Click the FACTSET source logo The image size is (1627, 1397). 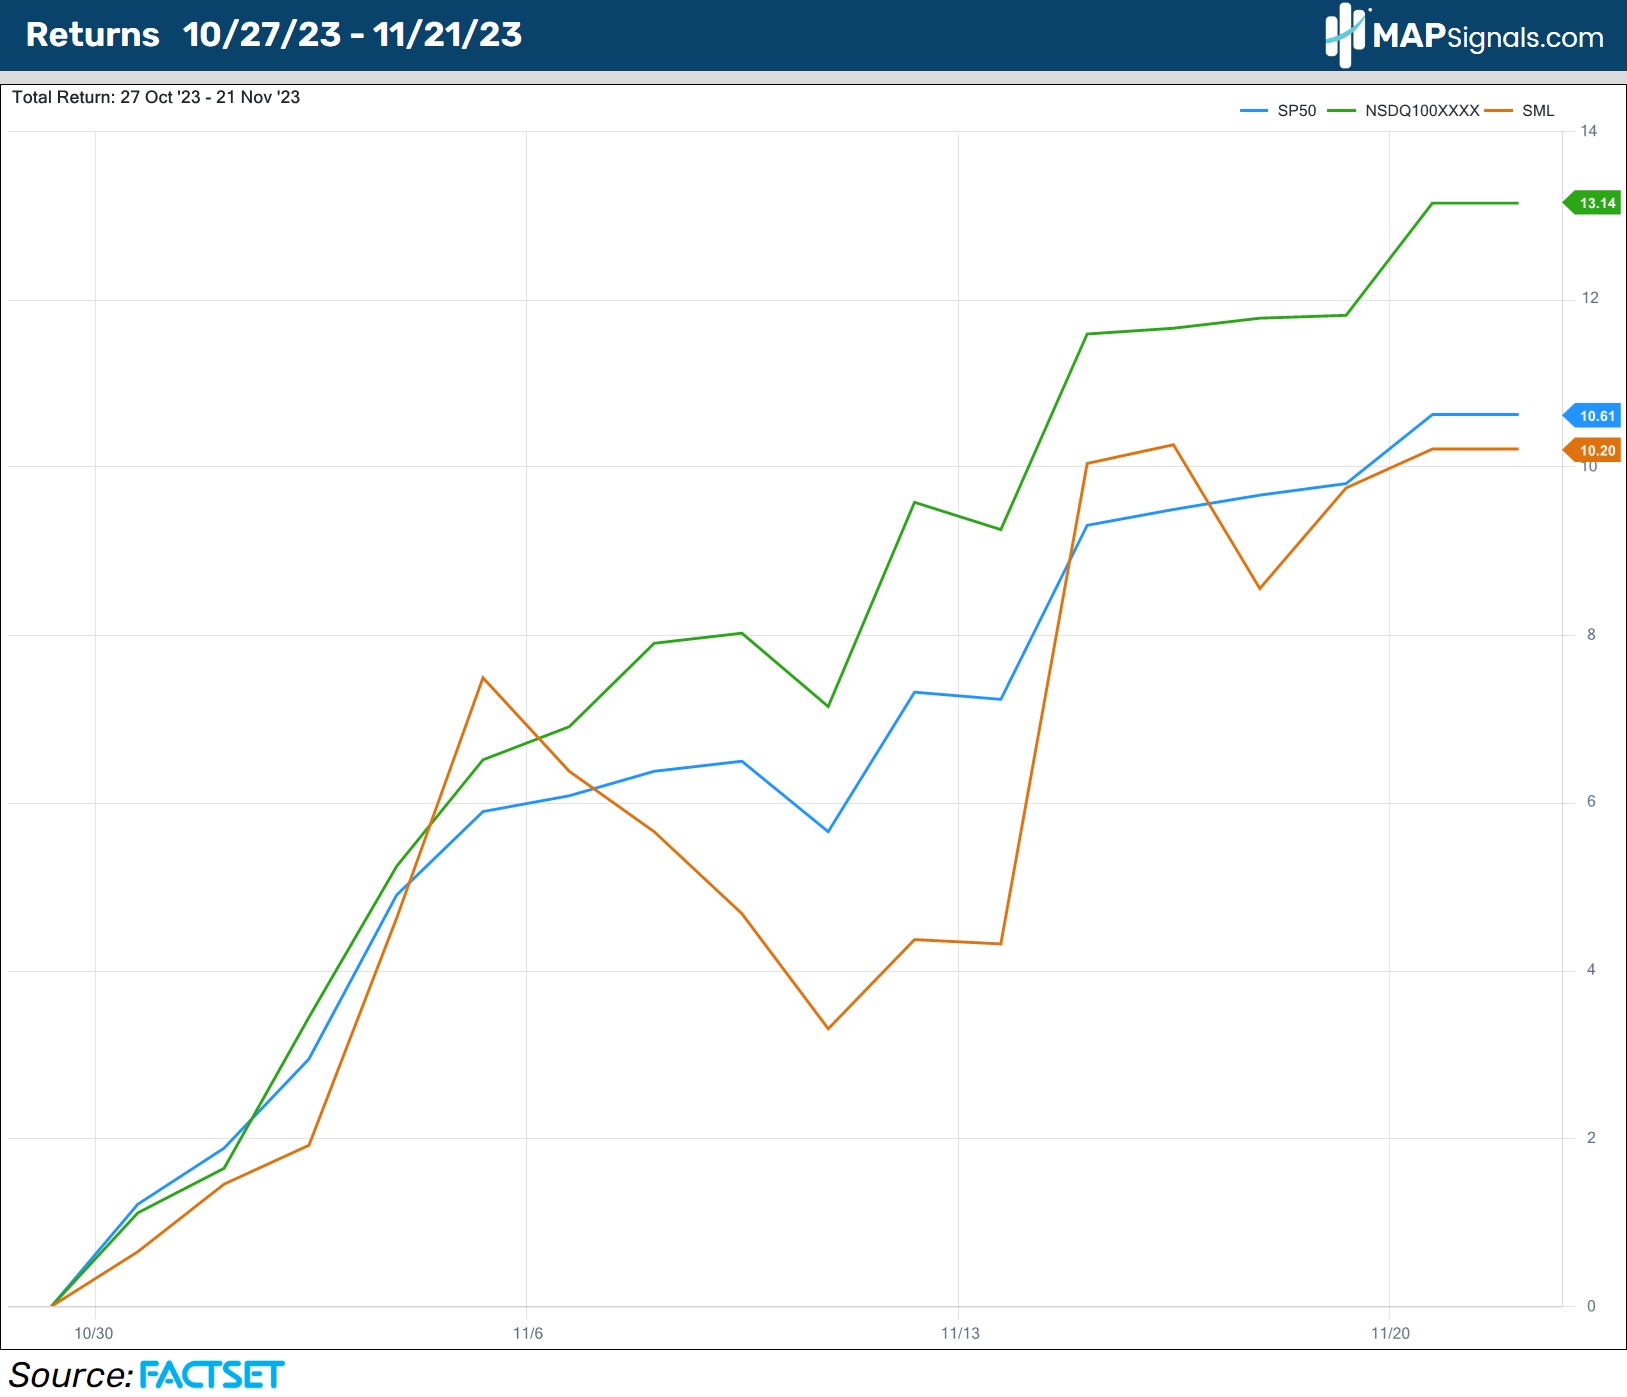click(x=212, y=1375)
